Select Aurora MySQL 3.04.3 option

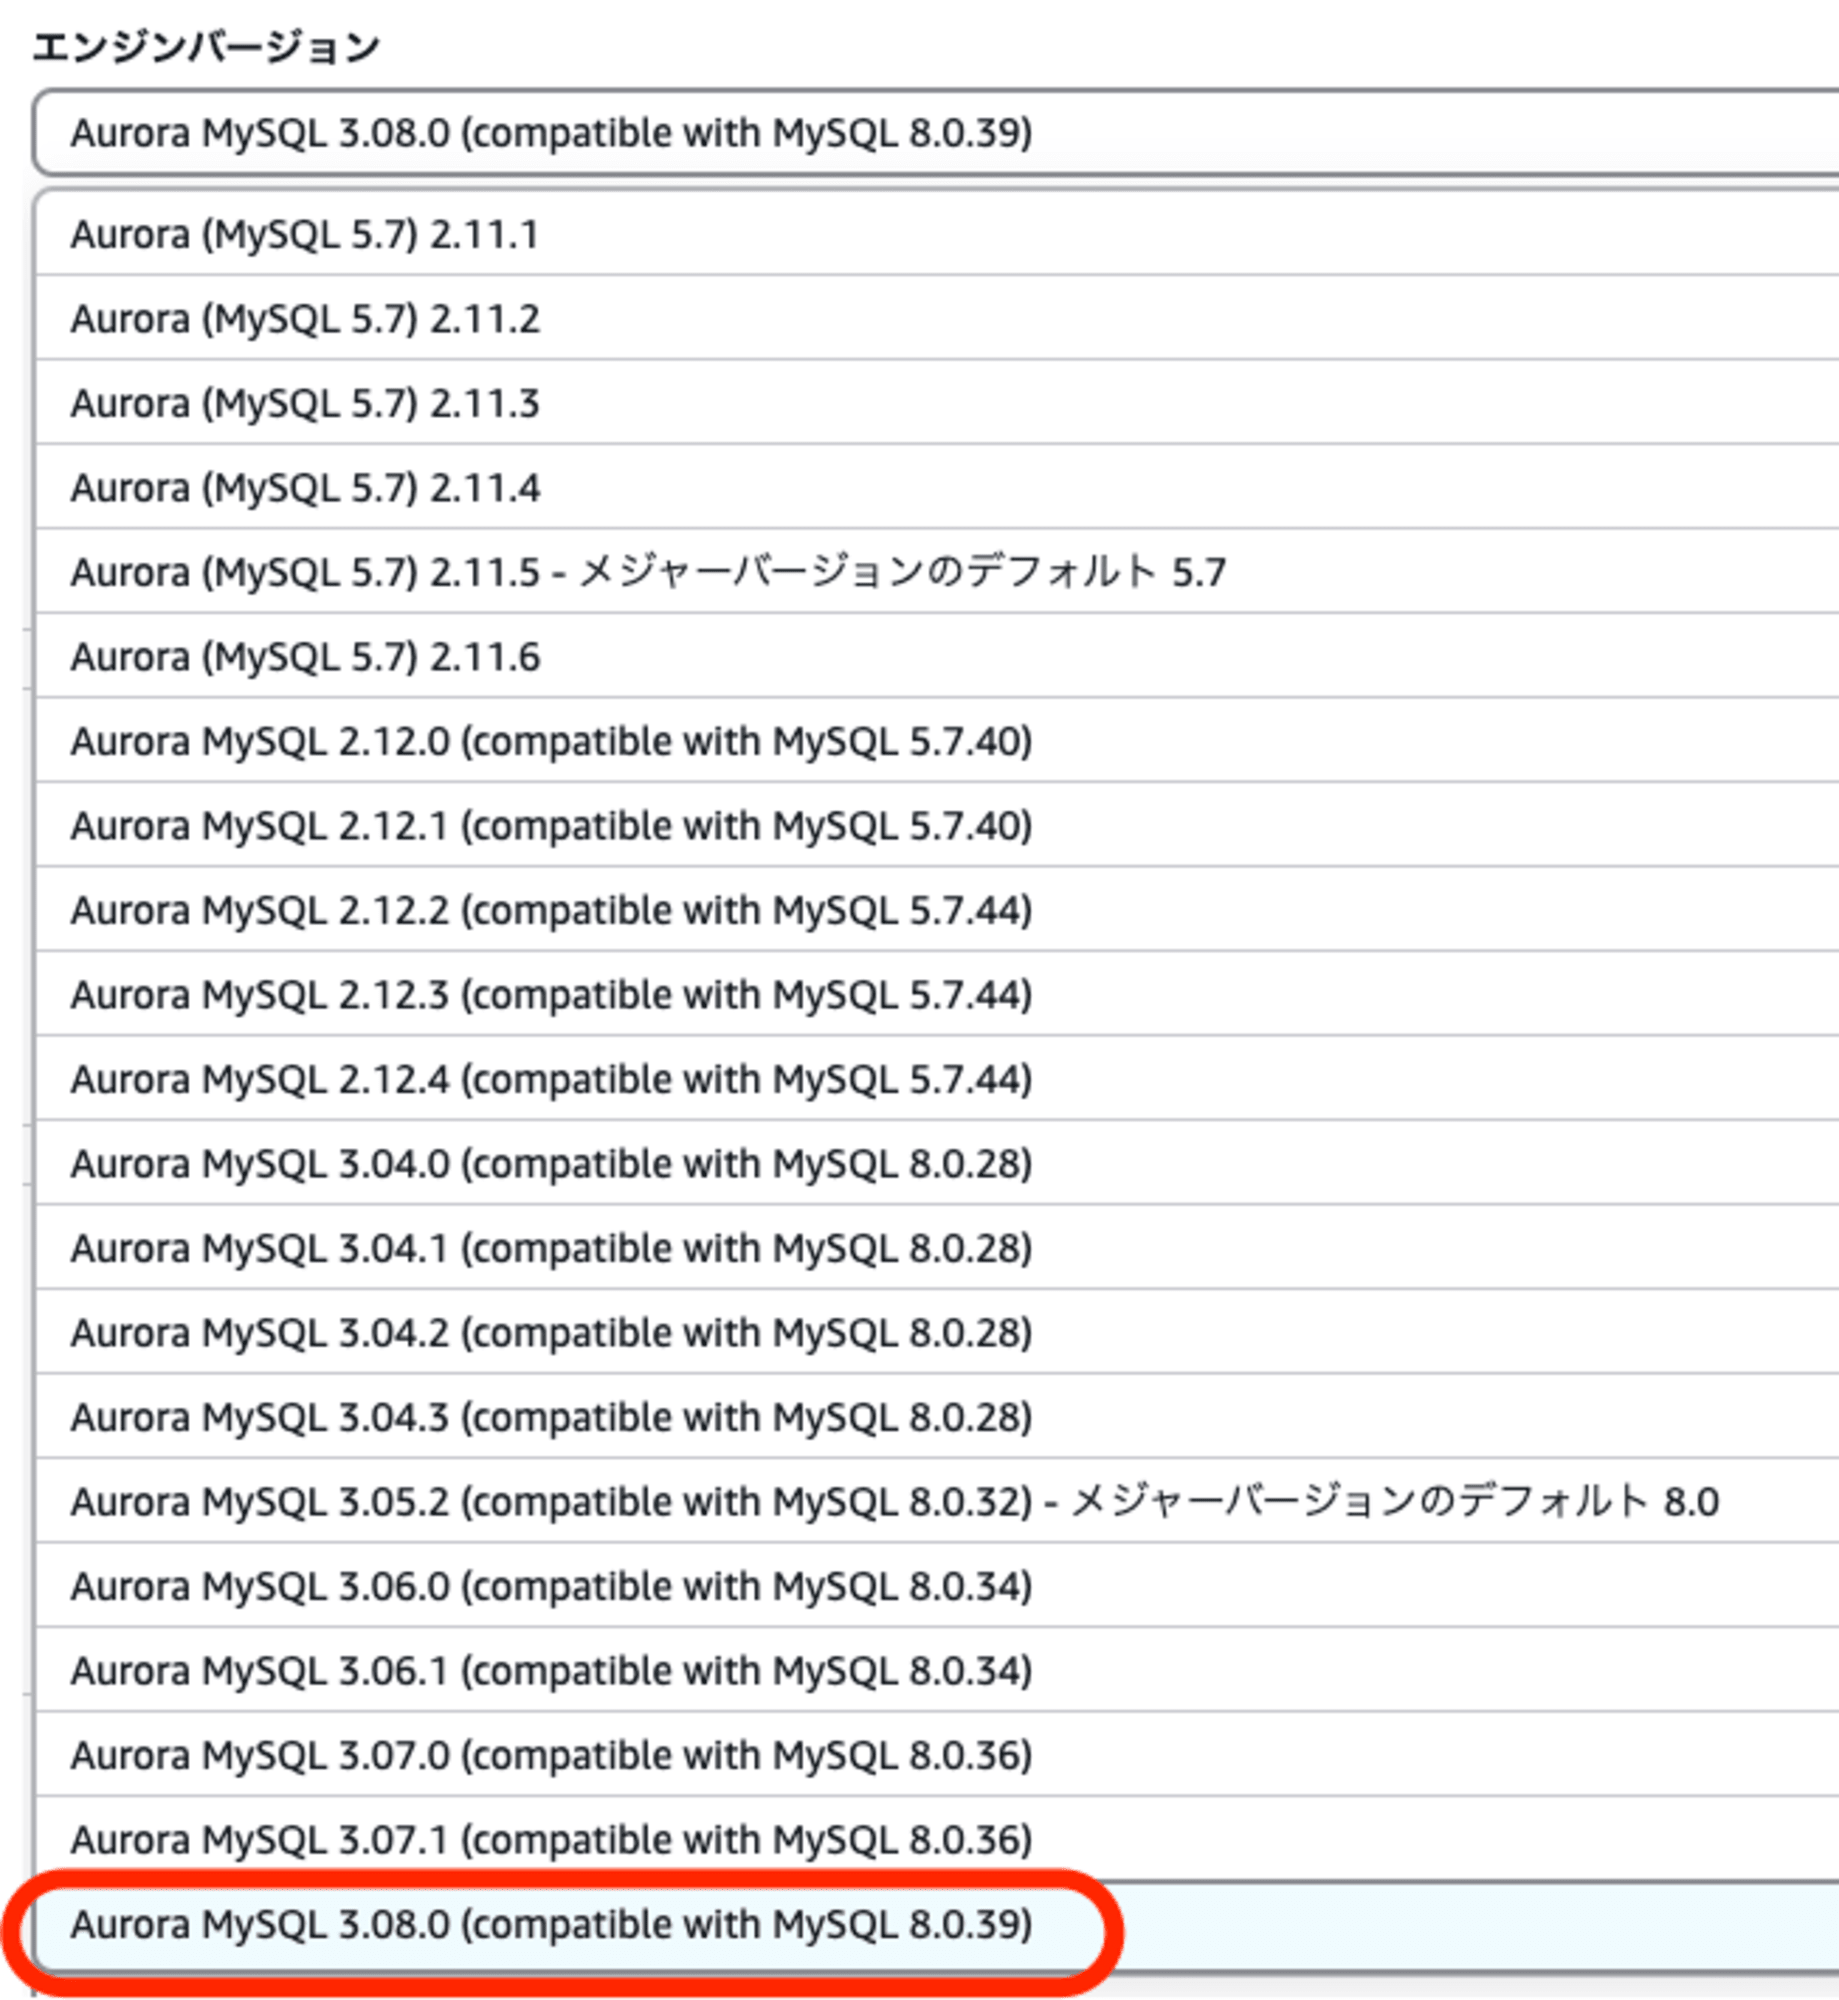[937, 1417]
